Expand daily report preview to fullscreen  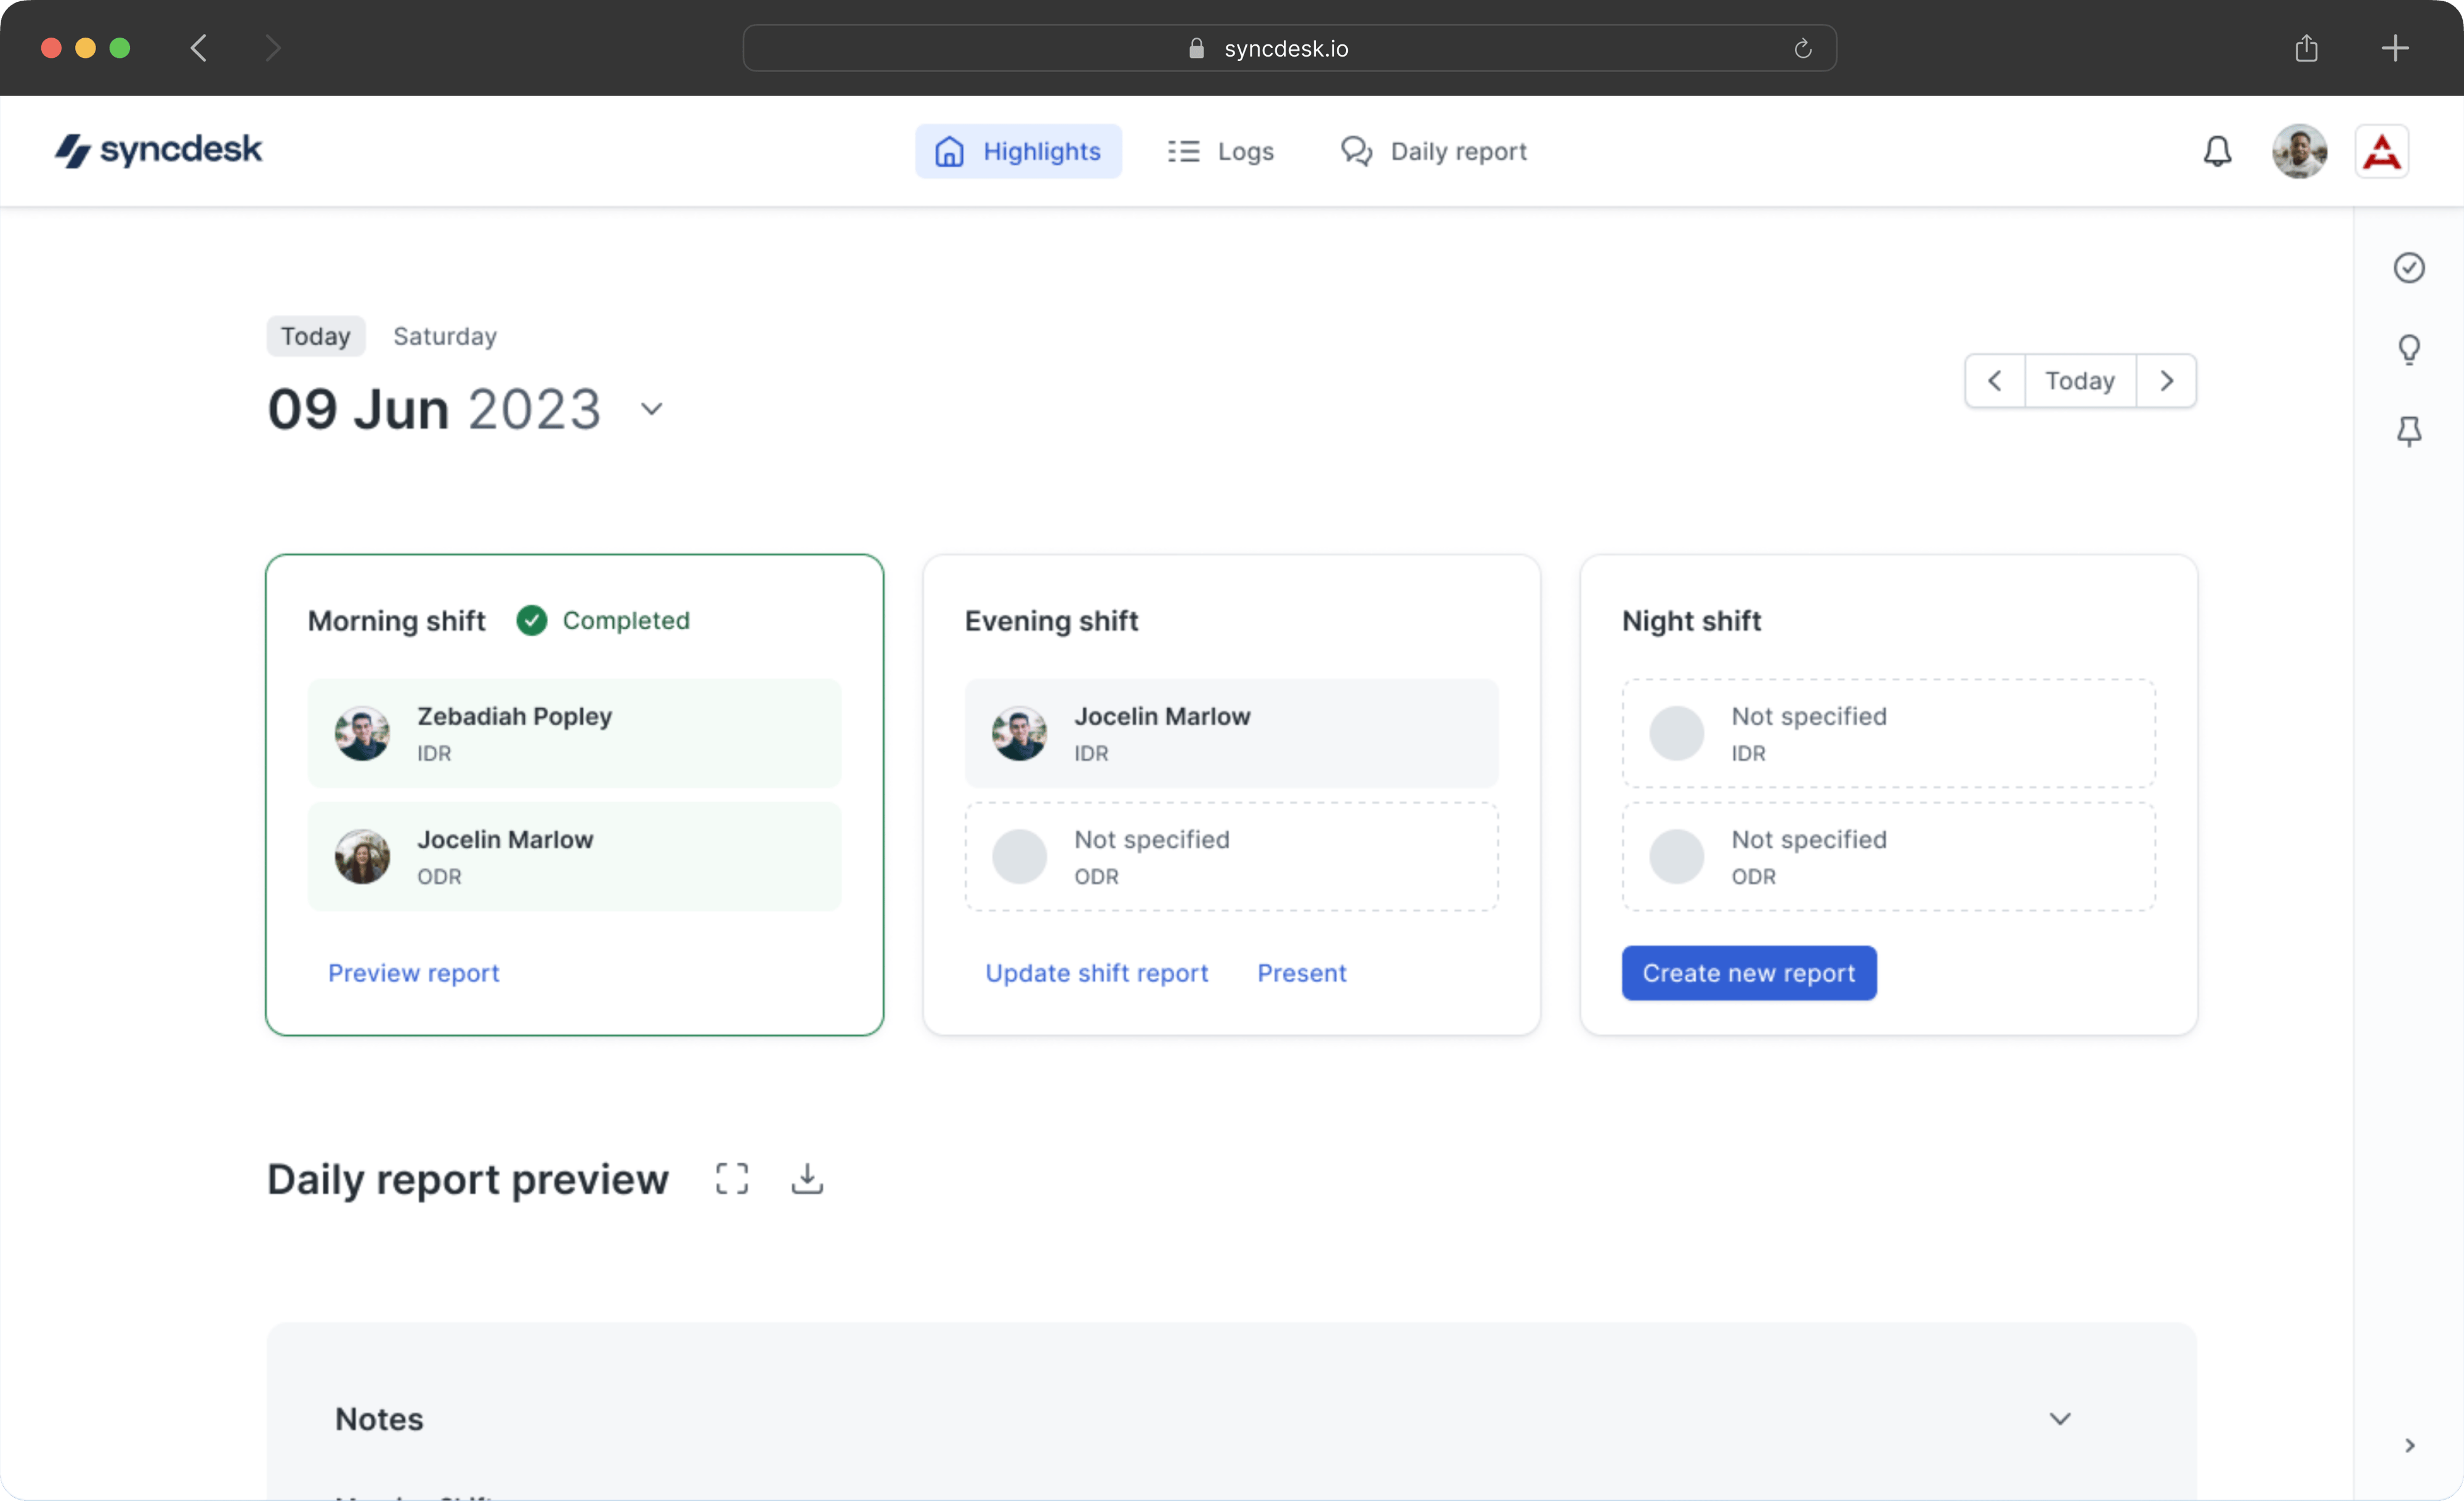coord(731,1178)
